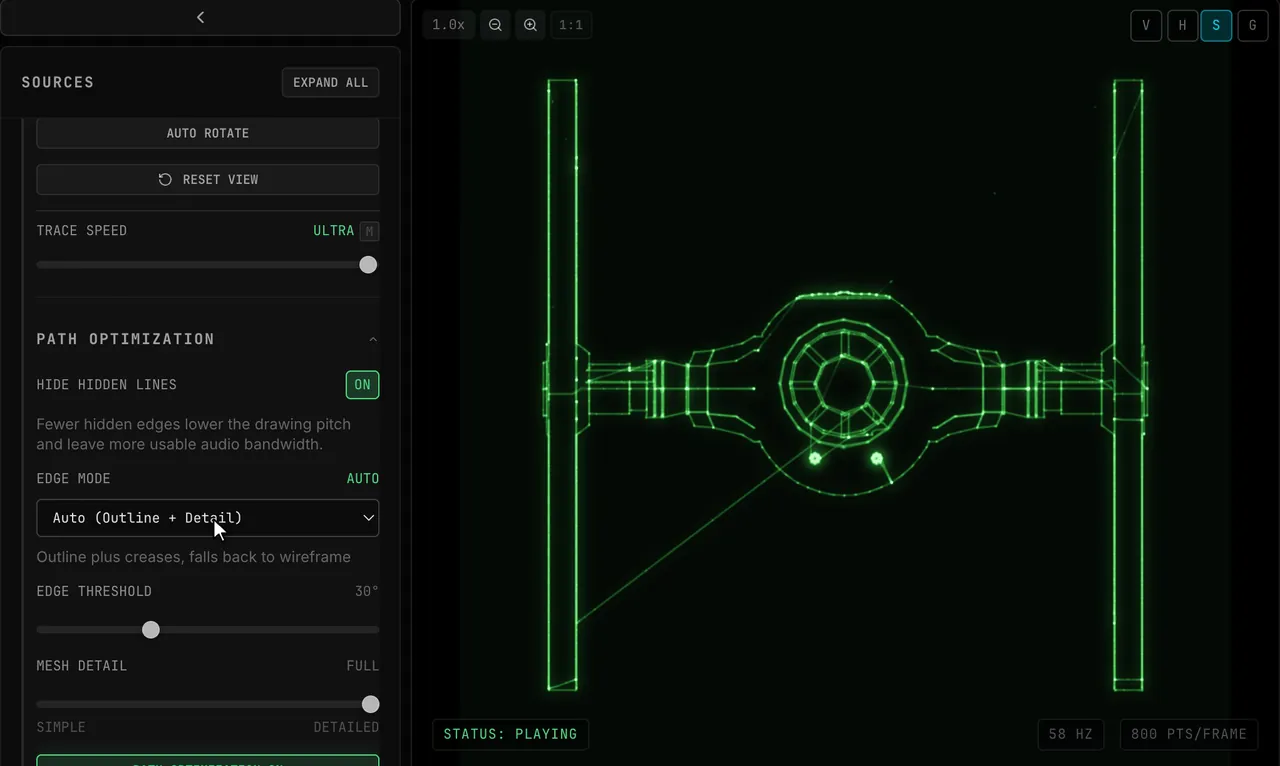Click the Edge Threshold slider handle

151,629
